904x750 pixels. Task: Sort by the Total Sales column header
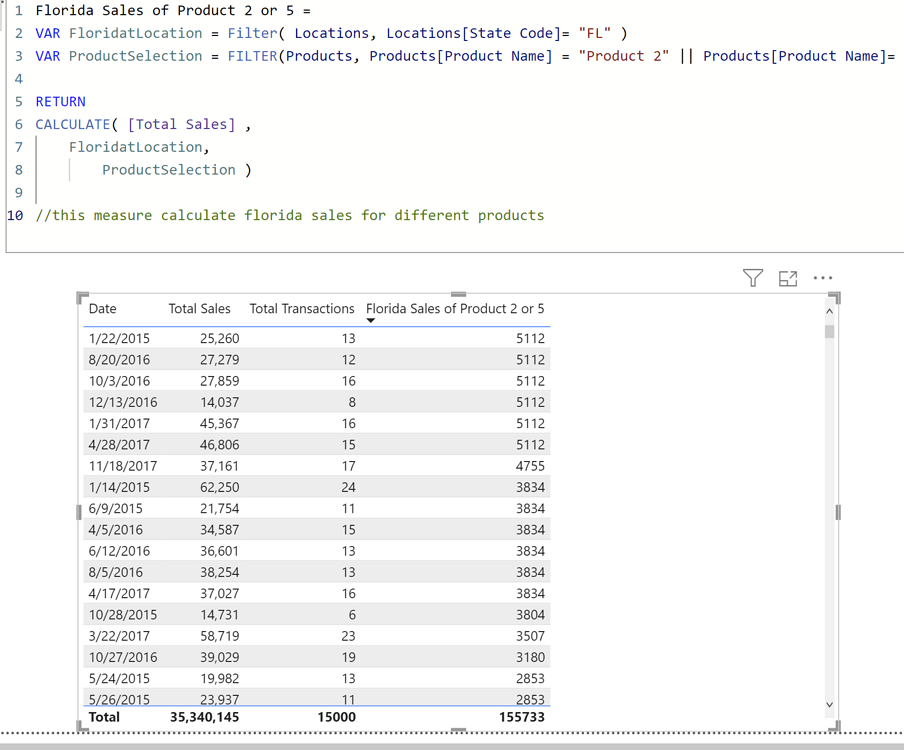click(199, 309)
